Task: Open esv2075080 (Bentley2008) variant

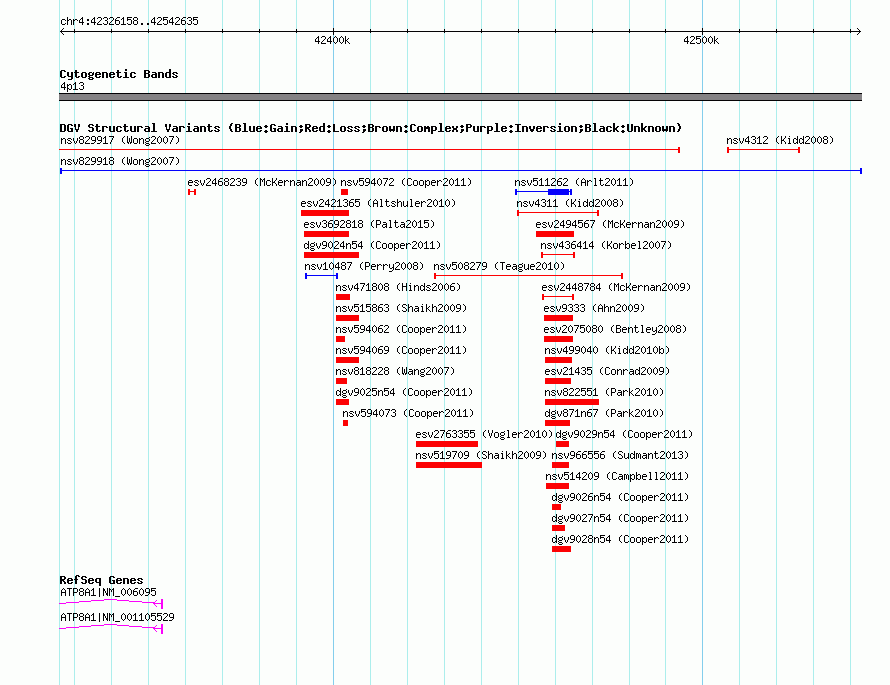Action: pos(615,329)
